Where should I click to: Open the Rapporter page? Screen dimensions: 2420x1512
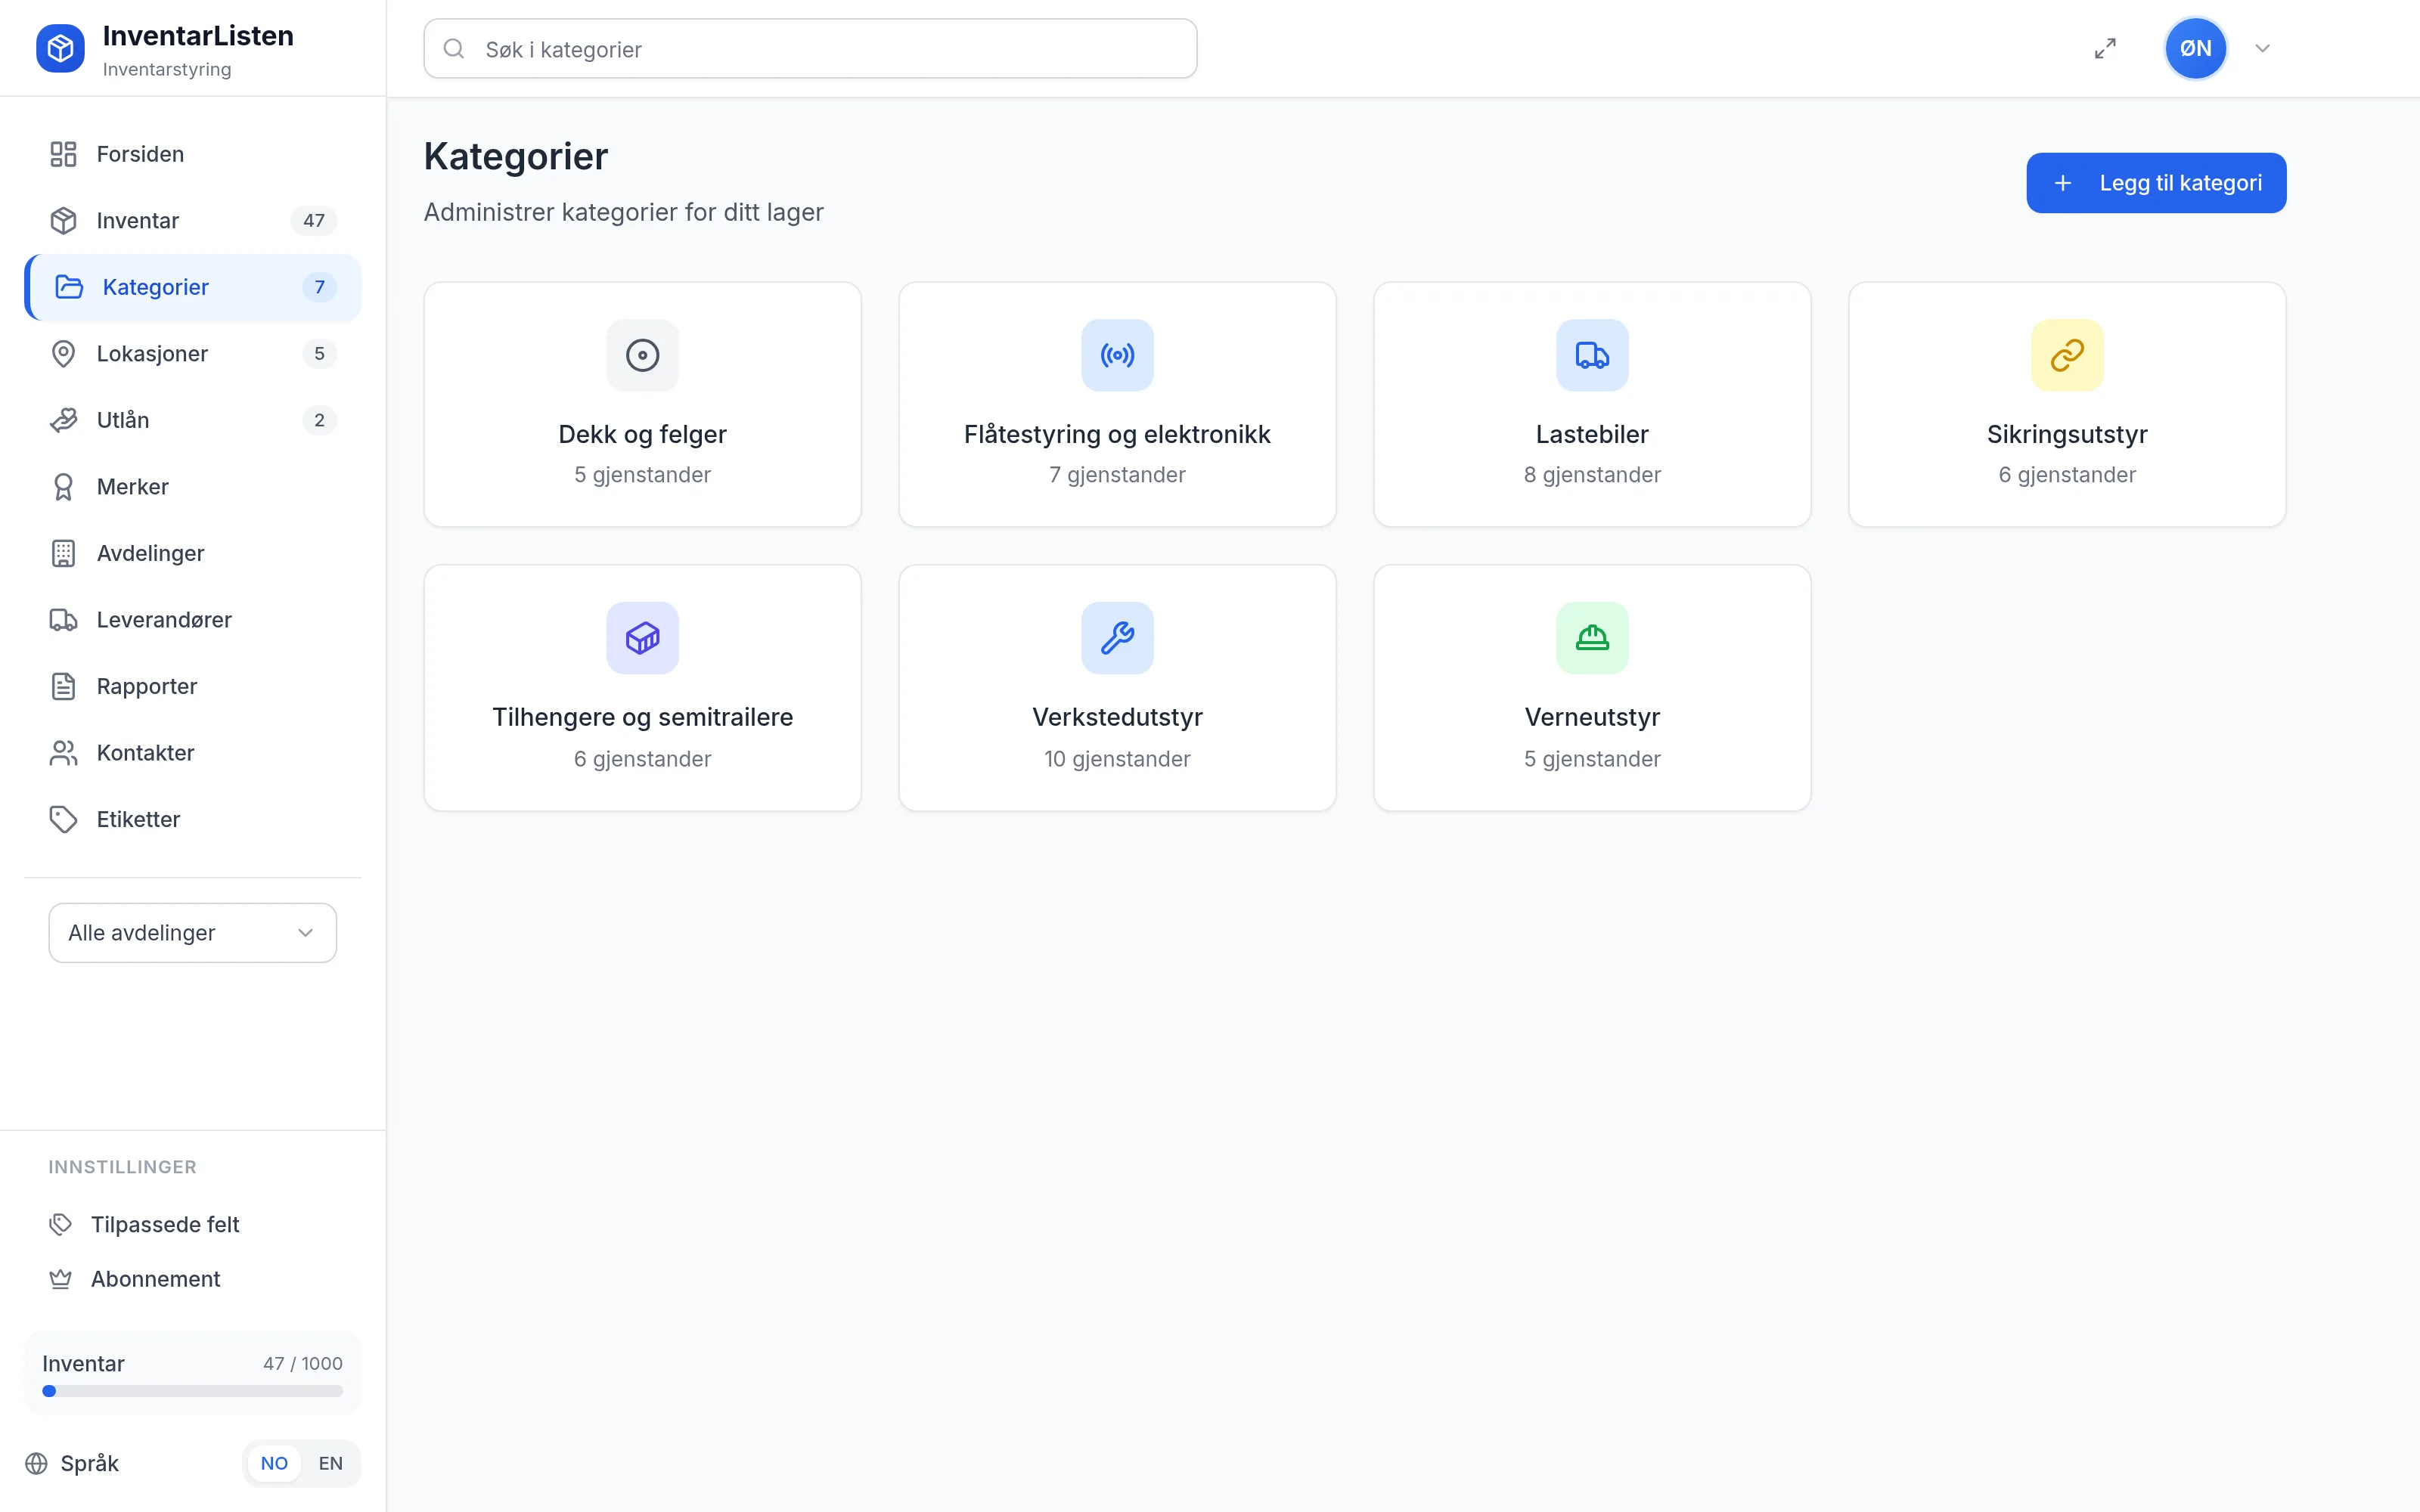(x=193, y=686)
